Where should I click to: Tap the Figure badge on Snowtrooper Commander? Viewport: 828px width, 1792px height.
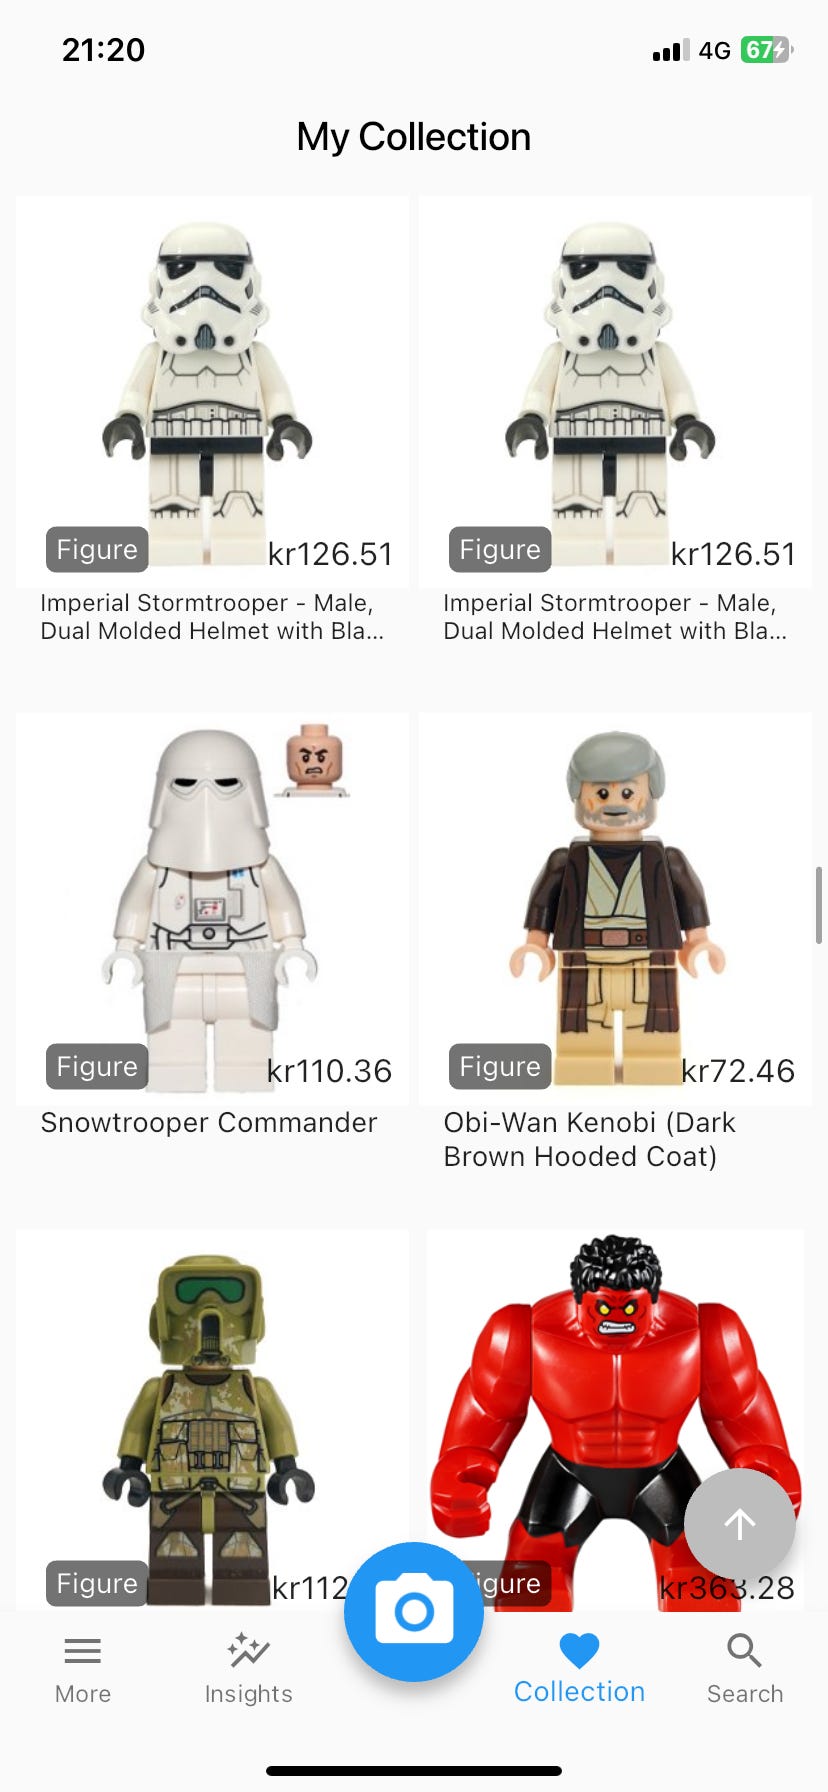point(97,1067)
